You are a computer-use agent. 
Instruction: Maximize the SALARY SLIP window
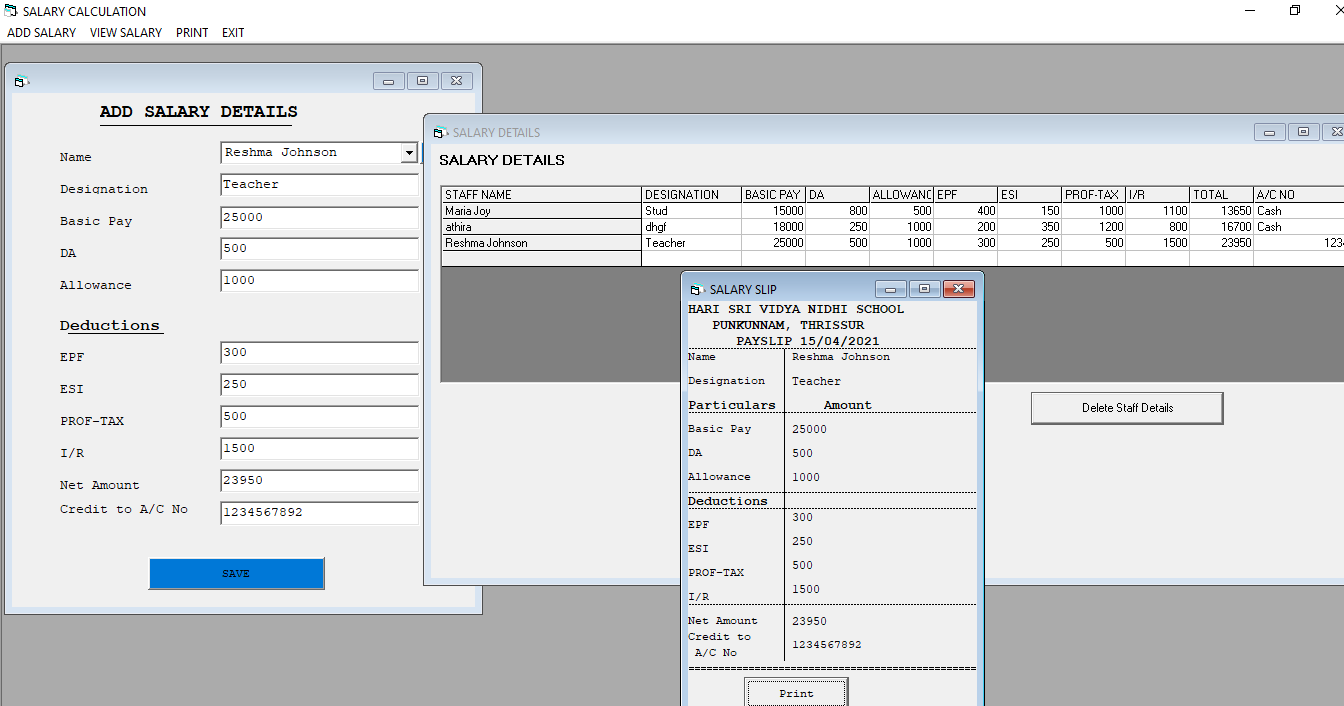(924, 289)
